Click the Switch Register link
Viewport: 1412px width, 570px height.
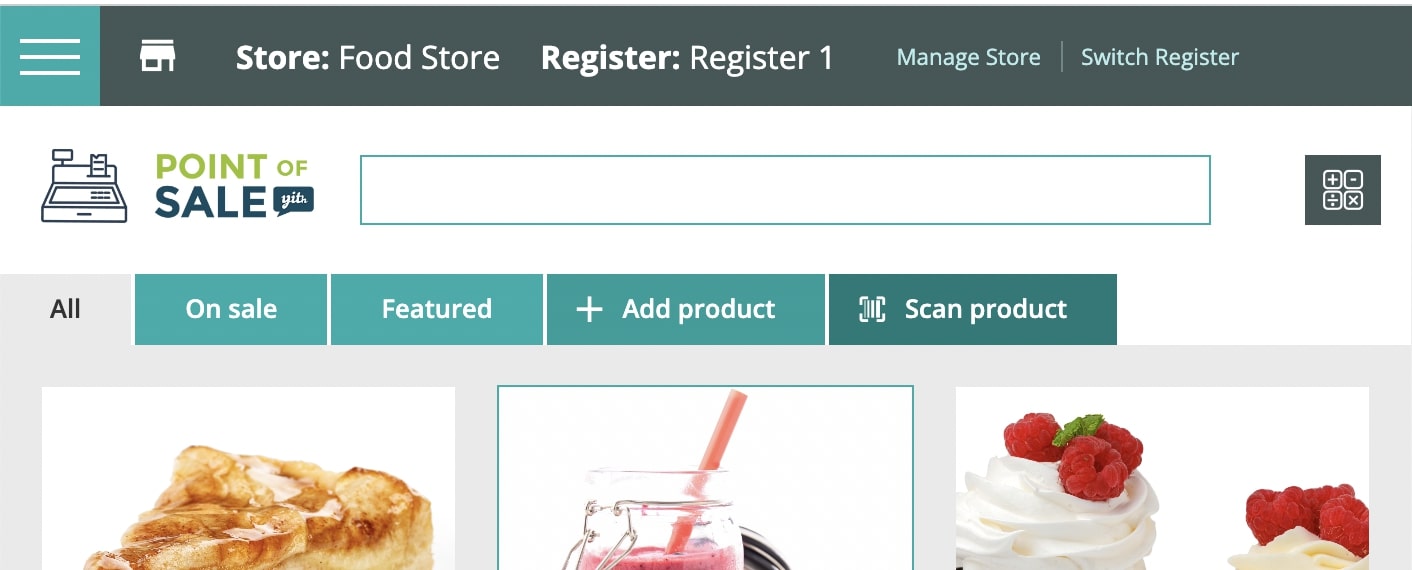(x=1160, y=57)
